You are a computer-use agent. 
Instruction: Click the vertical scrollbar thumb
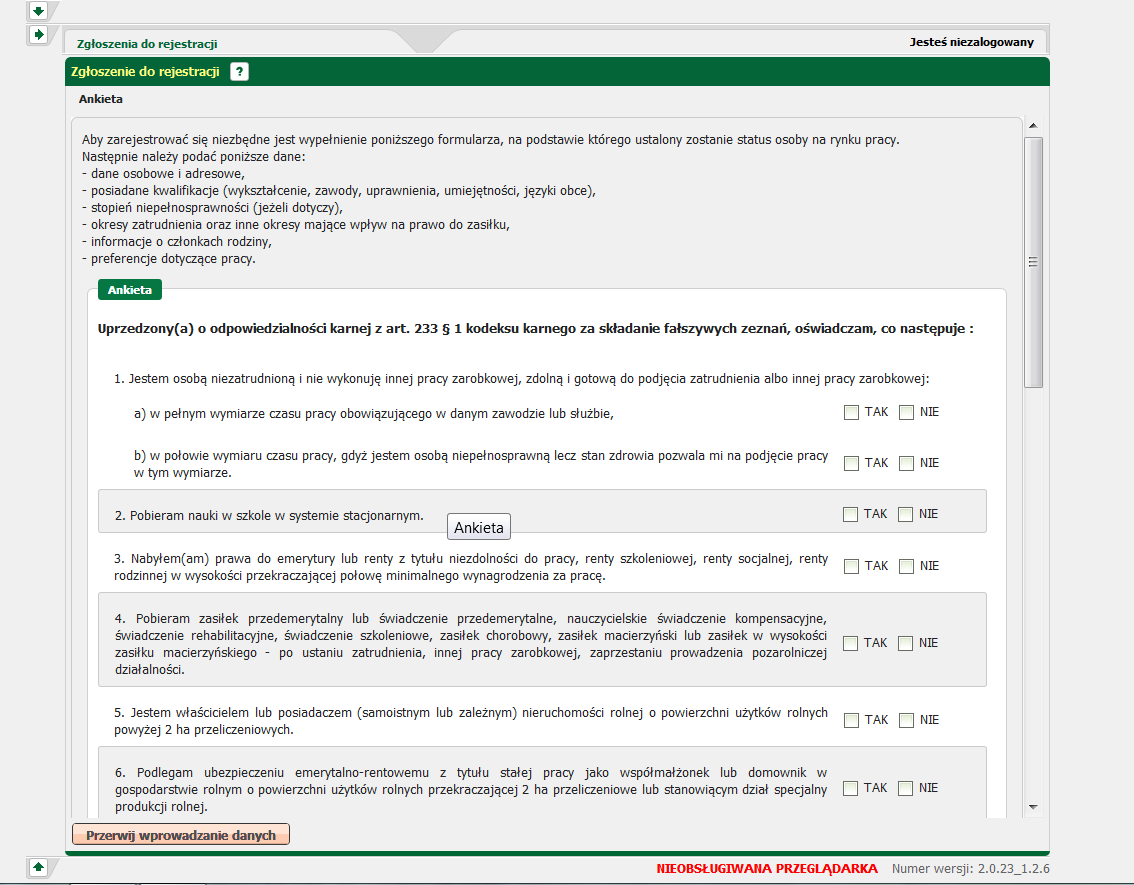point(1033,262)
